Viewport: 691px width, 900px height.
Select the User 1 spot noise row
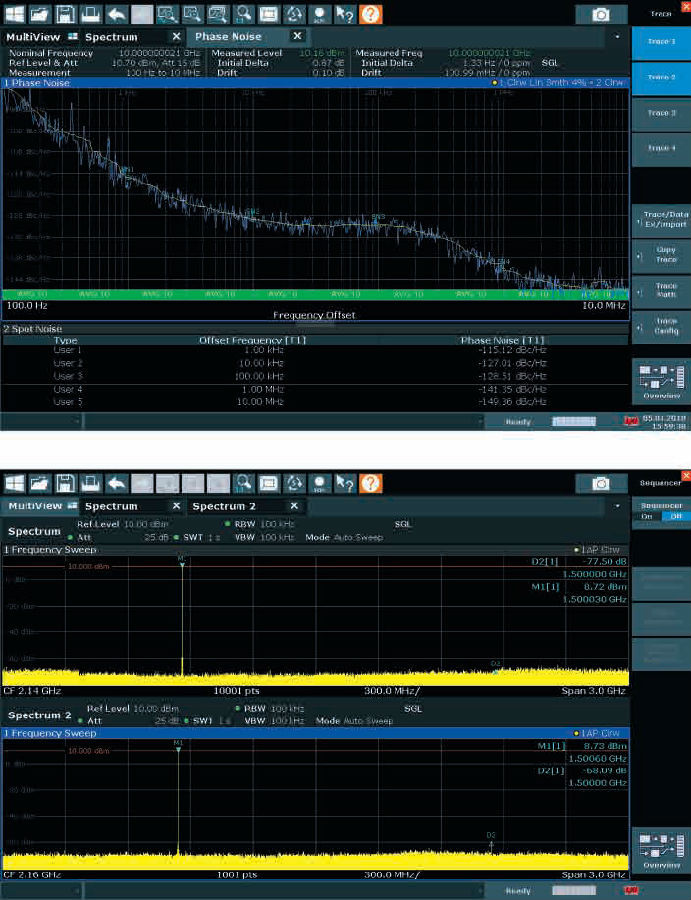pos(316,350)
